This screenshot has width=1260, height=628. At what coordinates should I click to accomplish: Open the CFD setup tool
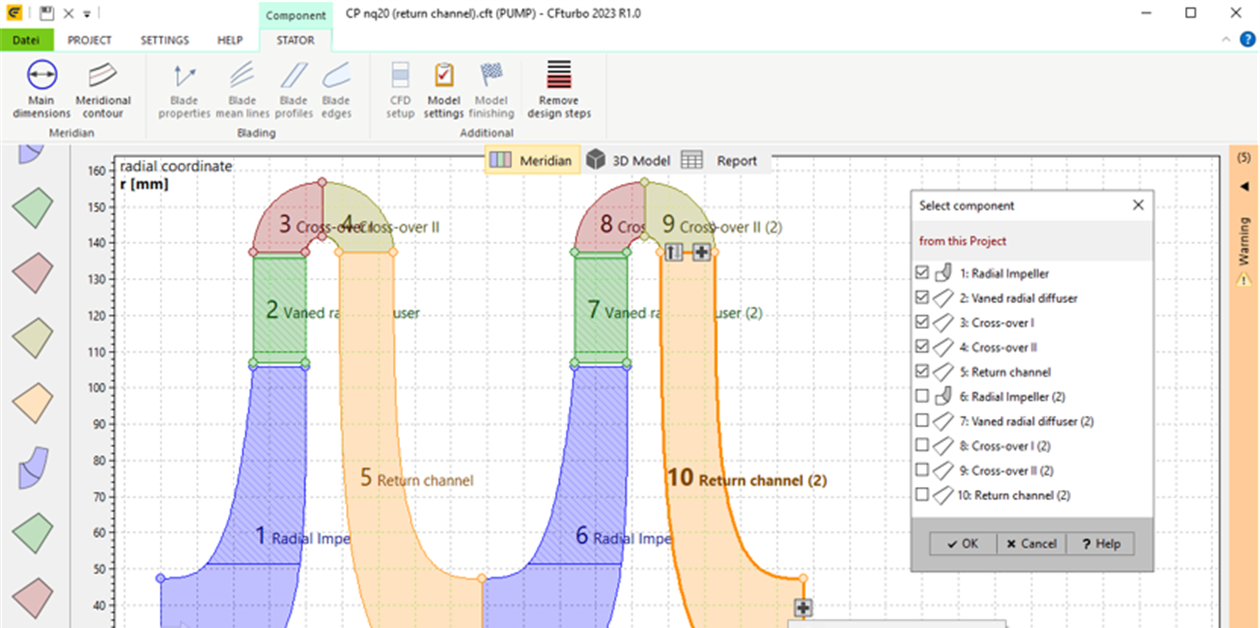coord(399,88)
